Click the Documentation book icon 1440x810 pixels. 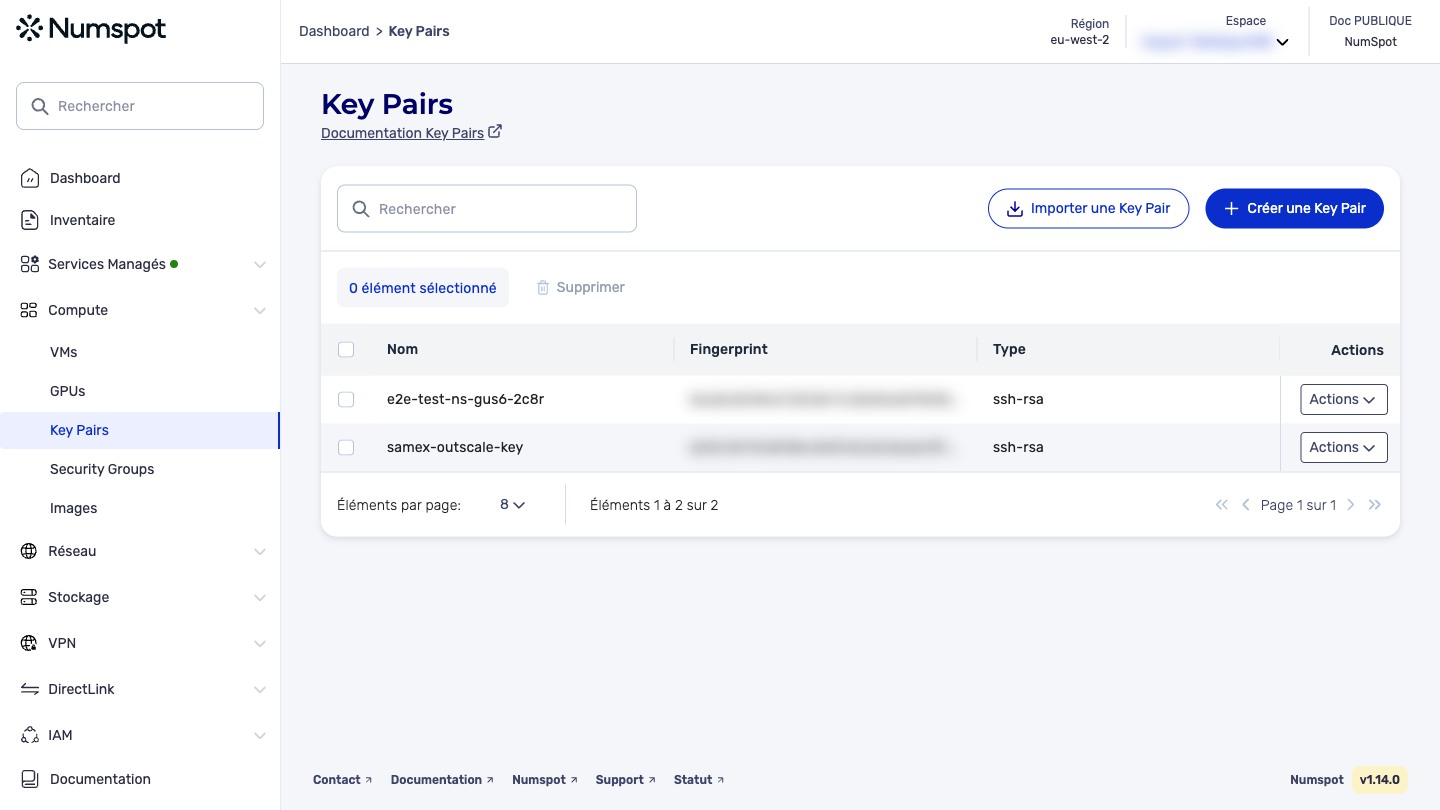click(30, 779)
